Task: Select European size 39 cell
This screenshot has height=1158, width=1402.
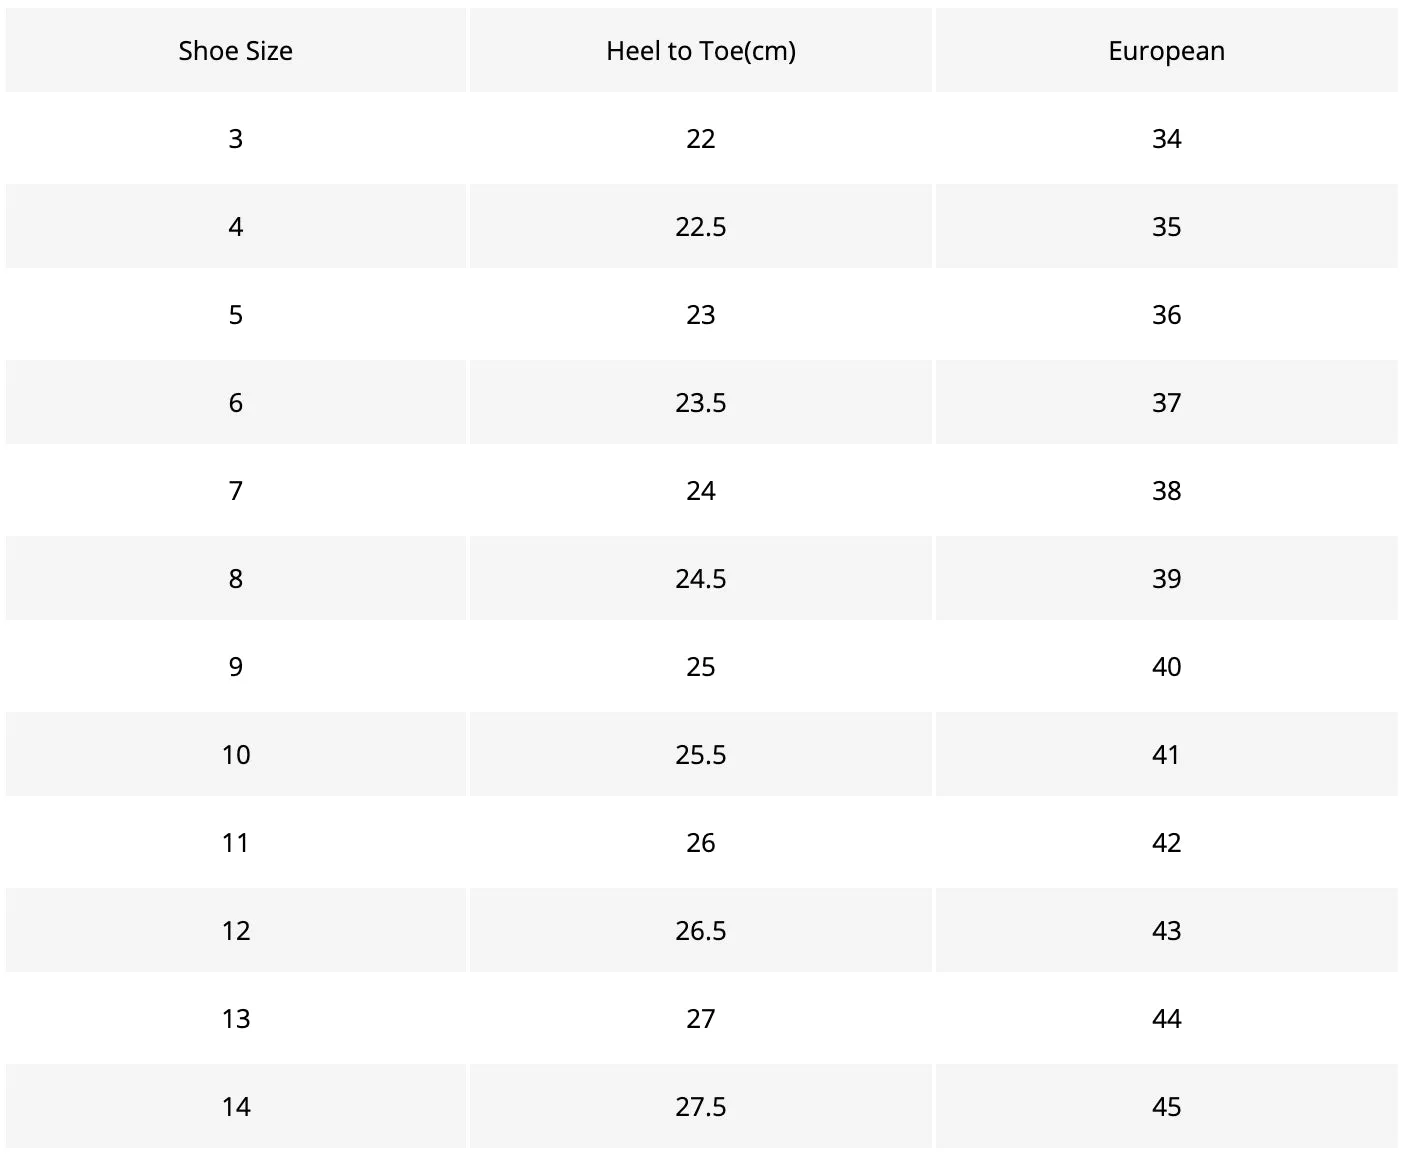Action: point(1166,579)
